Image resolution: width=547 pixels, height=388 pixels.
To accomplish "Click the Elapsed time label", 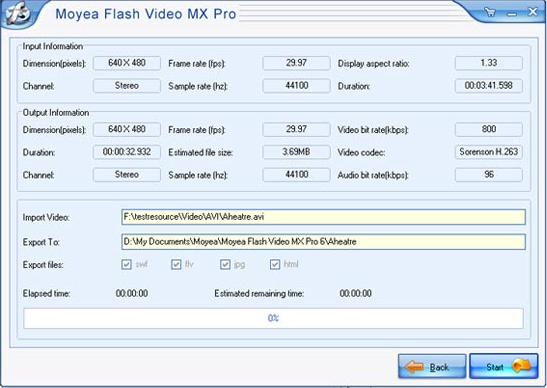I will pyautogui.click(x=46, y=293).
